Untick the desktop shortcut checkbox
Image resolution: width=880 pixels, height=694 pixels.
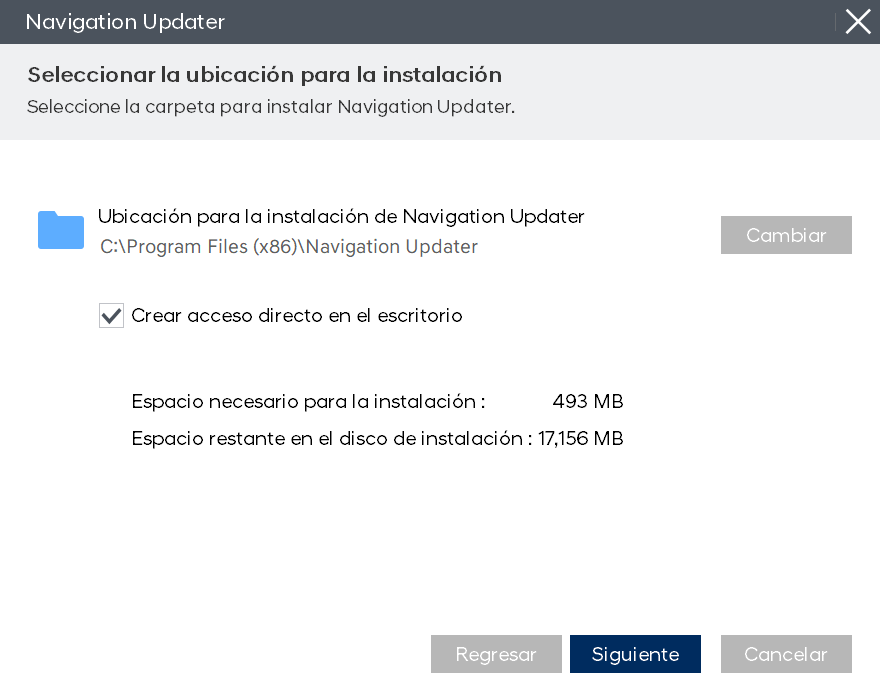(x=111, y=315)
